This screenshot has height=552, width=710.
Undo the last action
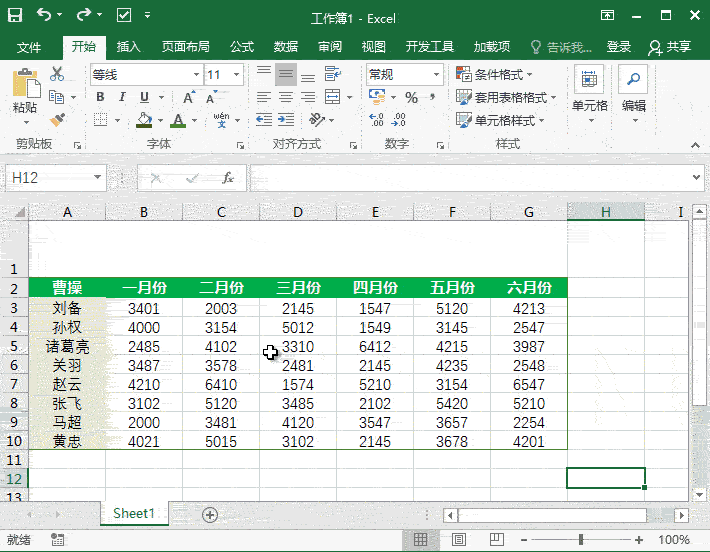click(x=44, y=15)
